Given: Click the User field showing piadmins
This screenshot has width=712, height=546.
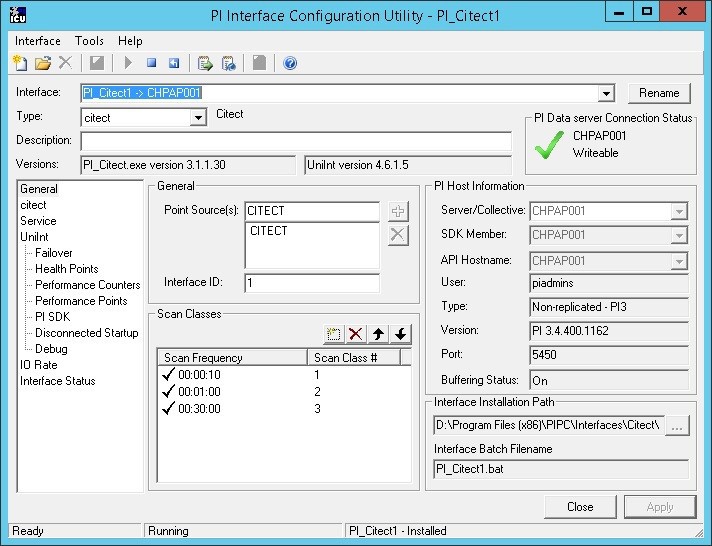Looking at the screenshot, I should coord(609,283).
